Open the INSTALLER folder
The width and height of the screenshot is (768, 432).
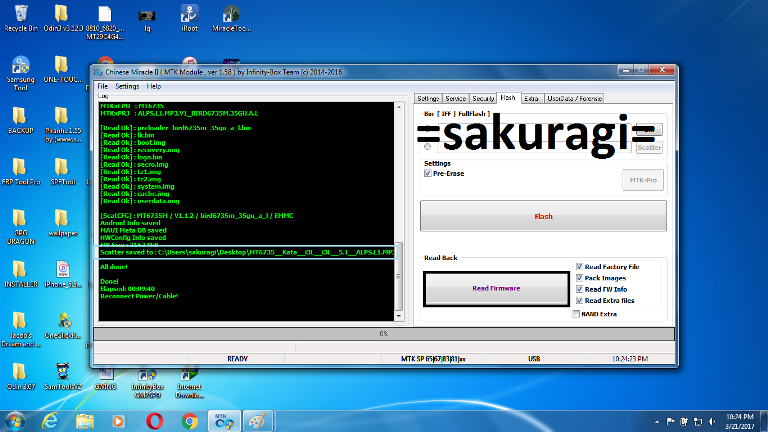coord(21,274)
